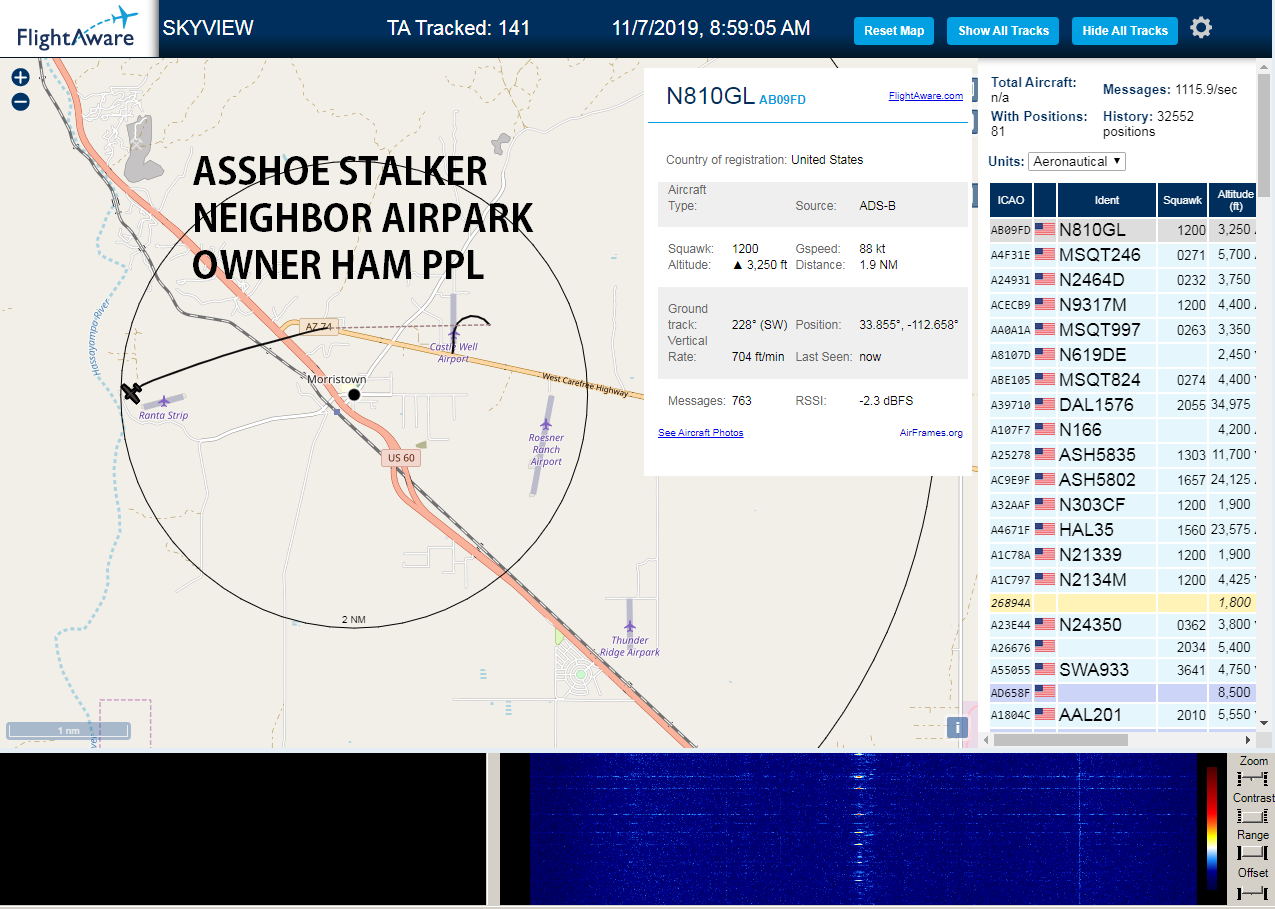Click the aircraft table horizontal scrollbar
The width and height of the screenshot is (1275, 909).
[1060, 740]
